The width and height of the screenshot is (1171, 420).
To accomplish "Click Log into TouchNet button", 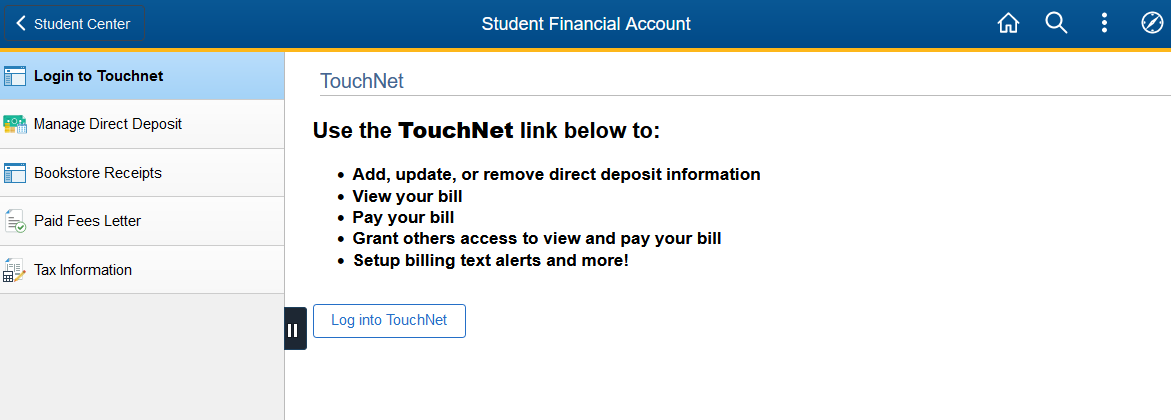I will coord(389,321).
